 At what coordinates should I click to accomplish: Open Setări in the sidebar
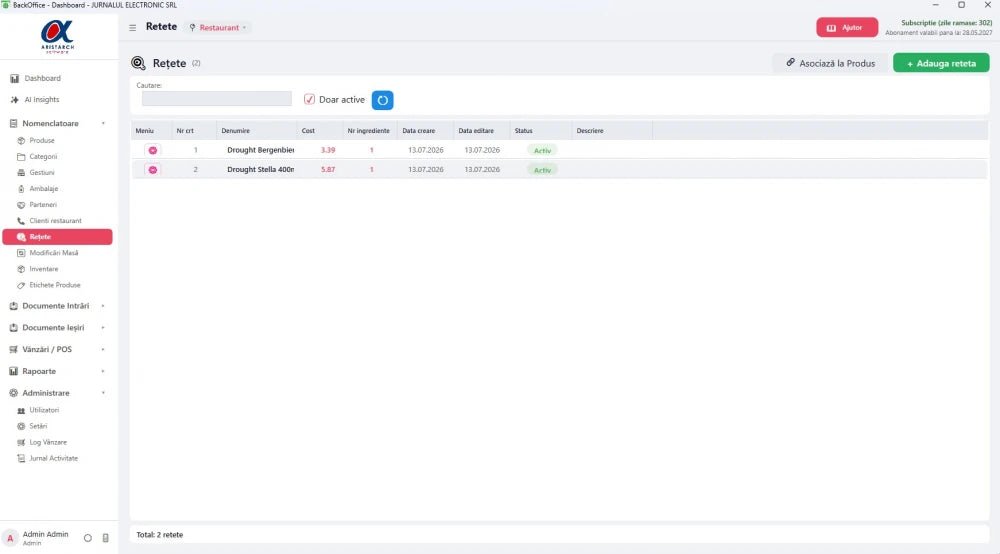[38, 426]
